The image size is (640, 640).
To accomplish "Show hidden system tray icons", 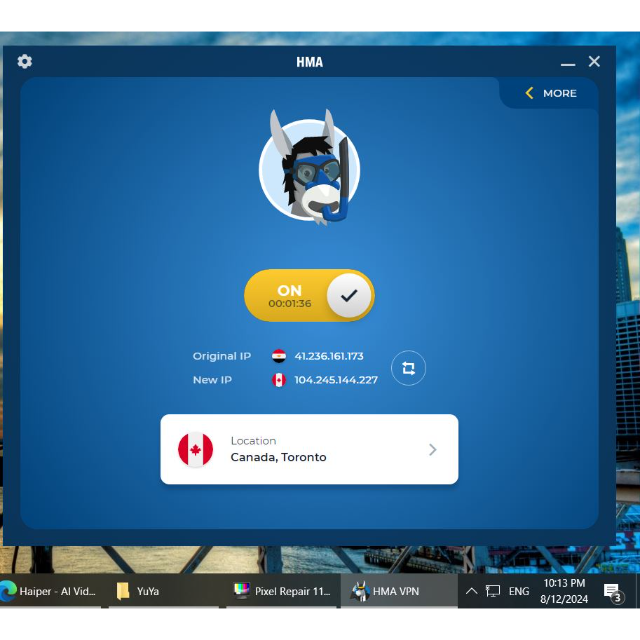I will 471,591.
